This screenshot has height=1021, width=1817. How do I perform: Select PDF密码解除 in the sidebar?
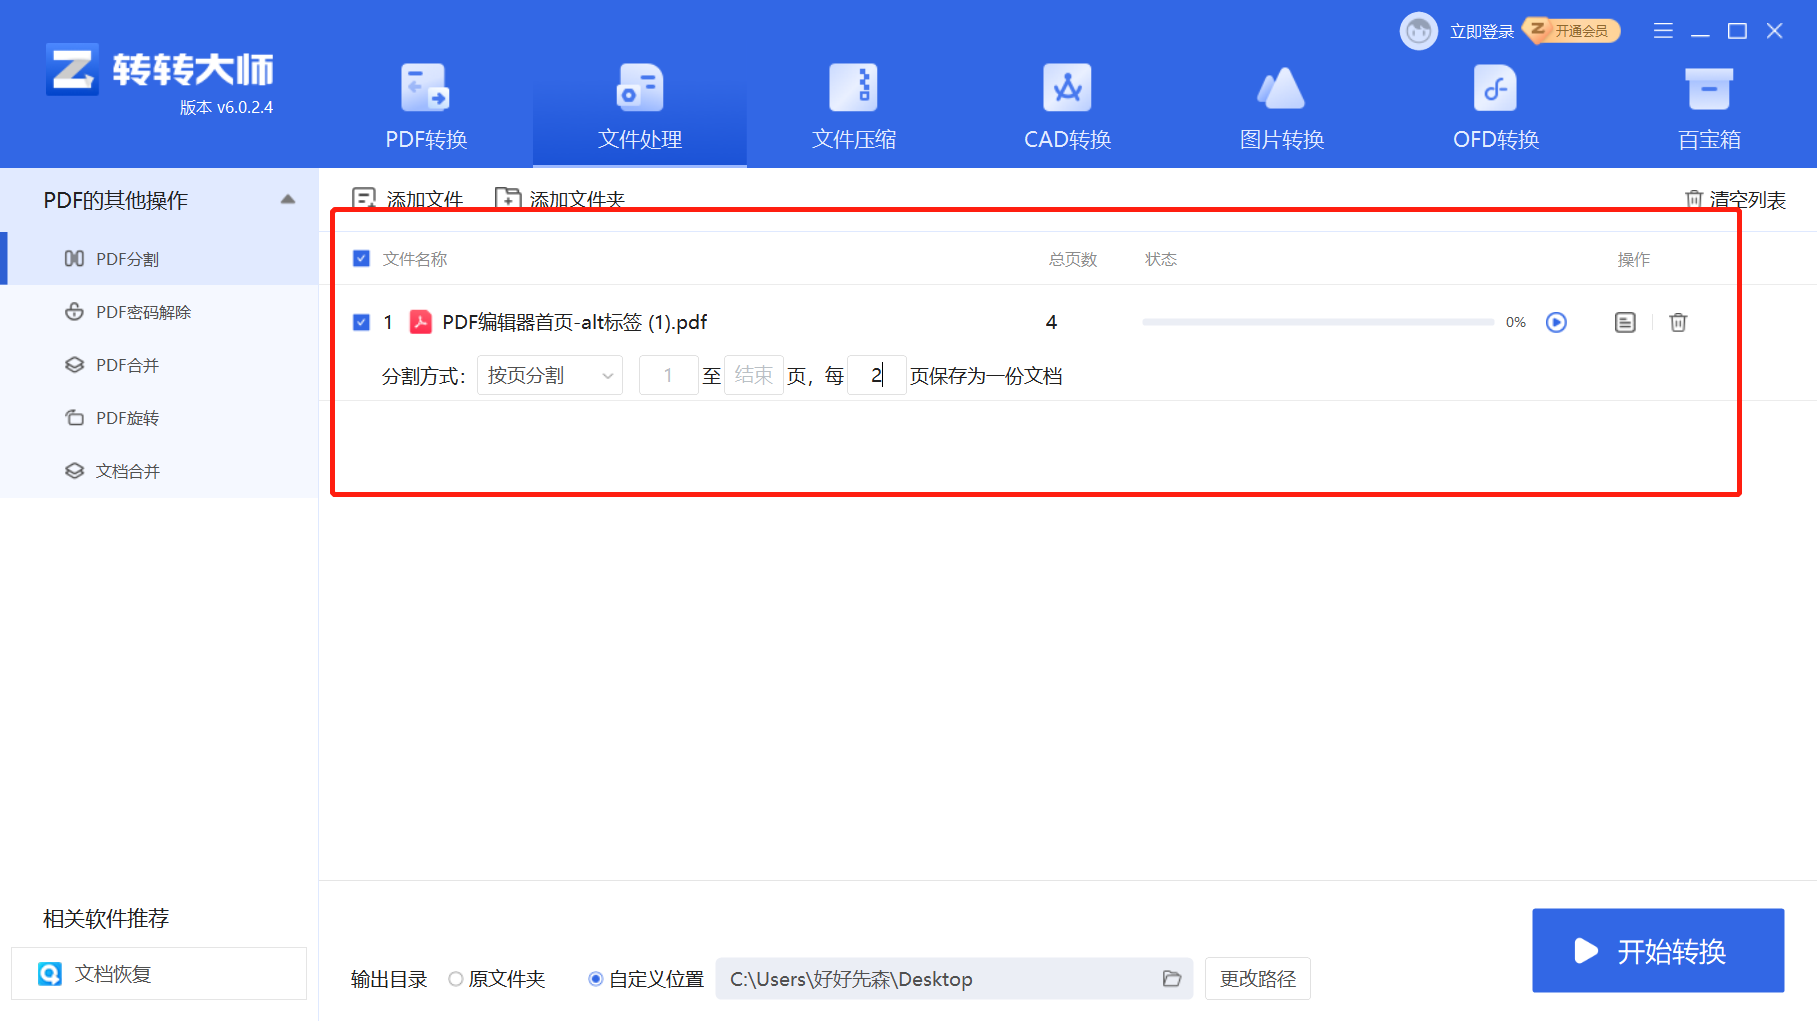point(160,312)
